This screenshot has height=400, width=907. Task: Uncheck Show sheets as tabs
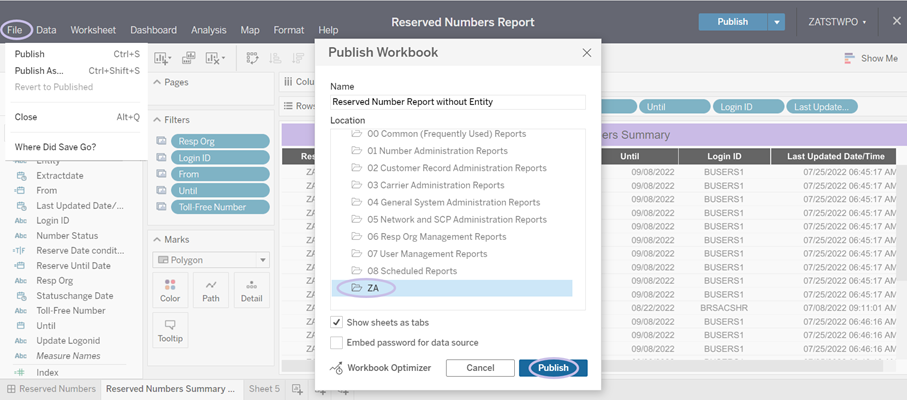tap(337, 322)
